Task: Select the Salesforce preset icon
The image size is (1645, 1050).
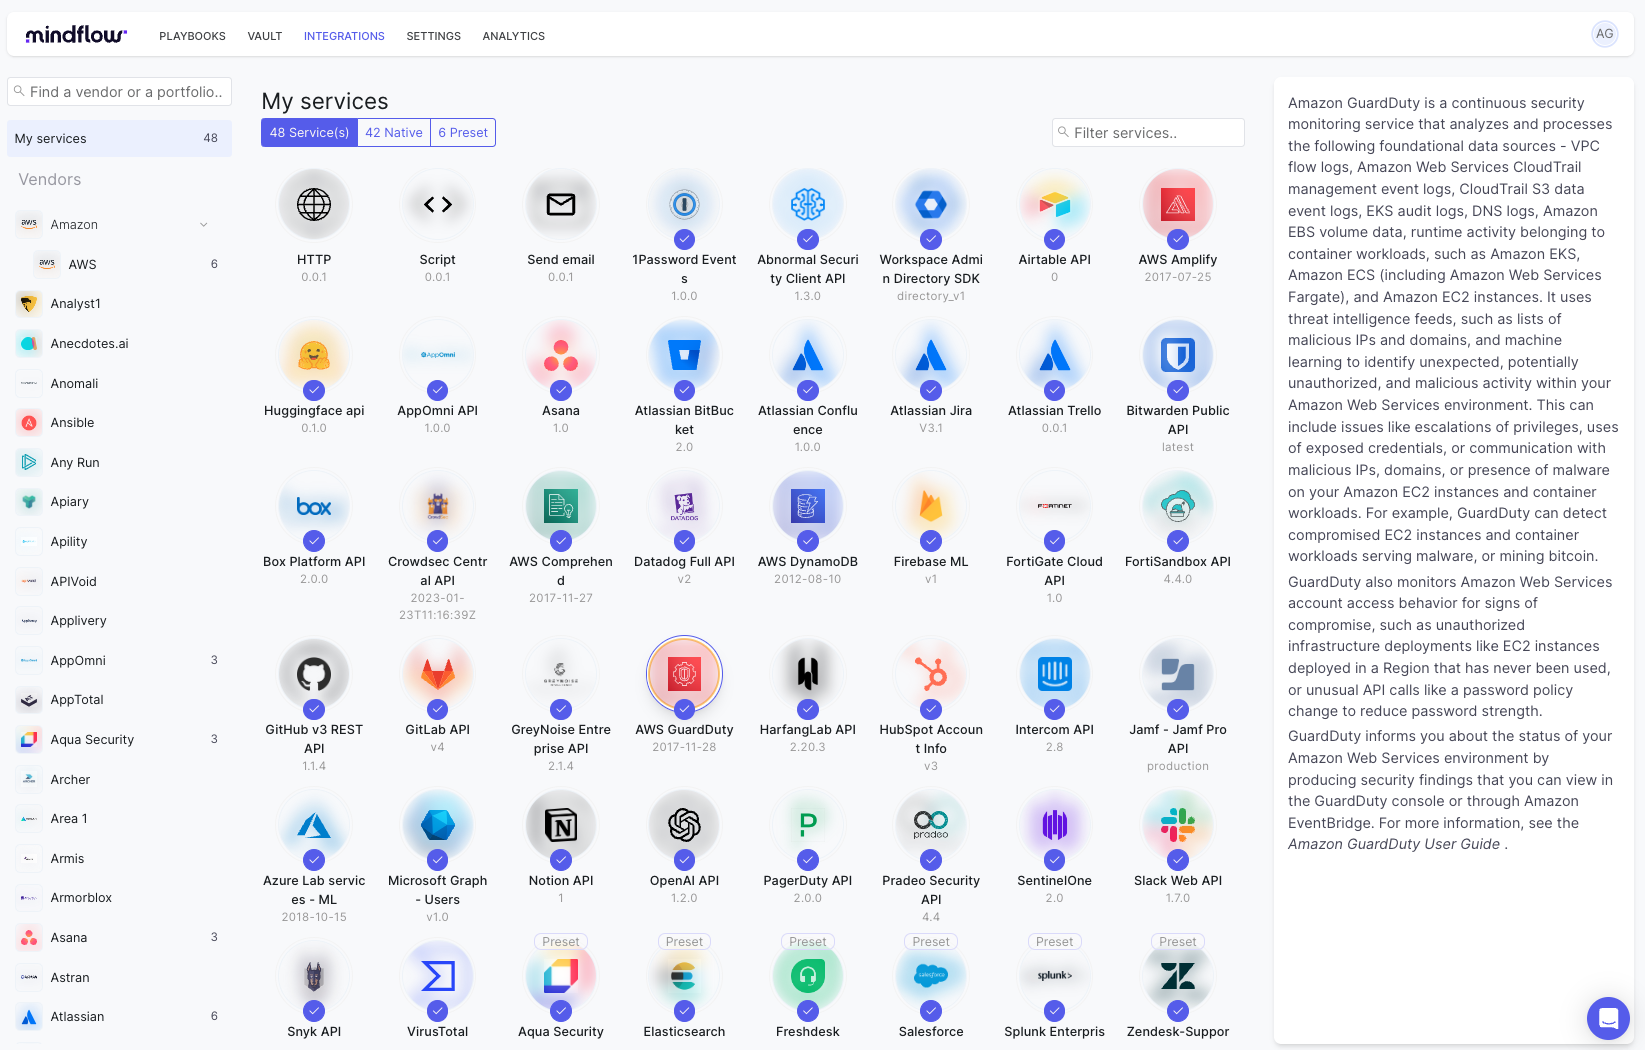Action: click(x=931, y=976)
